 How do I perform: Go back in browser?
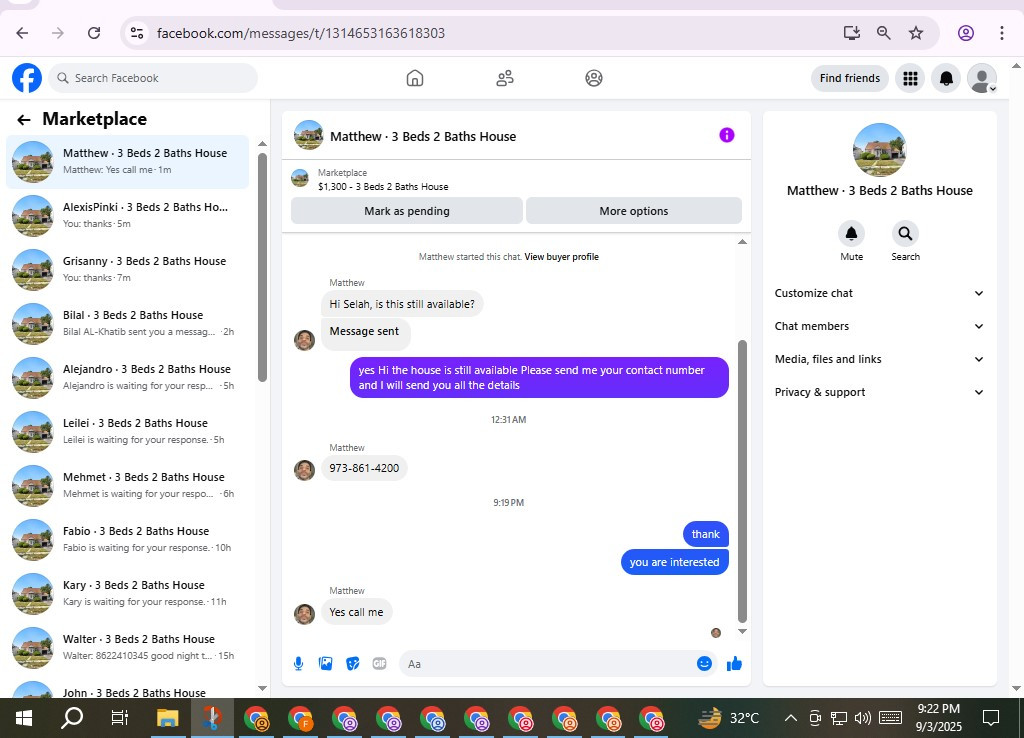[x=22, y=33]
